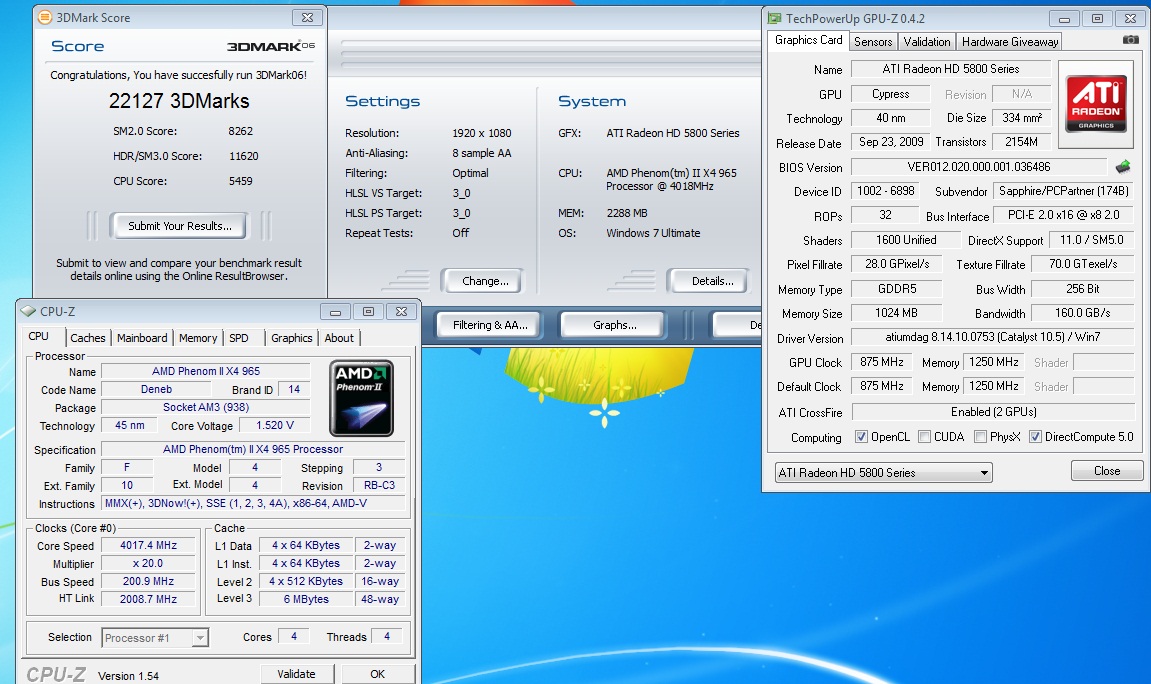The width and height of the screenshot is (1151, 684).
Task: Click the ATI Radeon logo in GPU-Z
Action: pos(1096,103)
